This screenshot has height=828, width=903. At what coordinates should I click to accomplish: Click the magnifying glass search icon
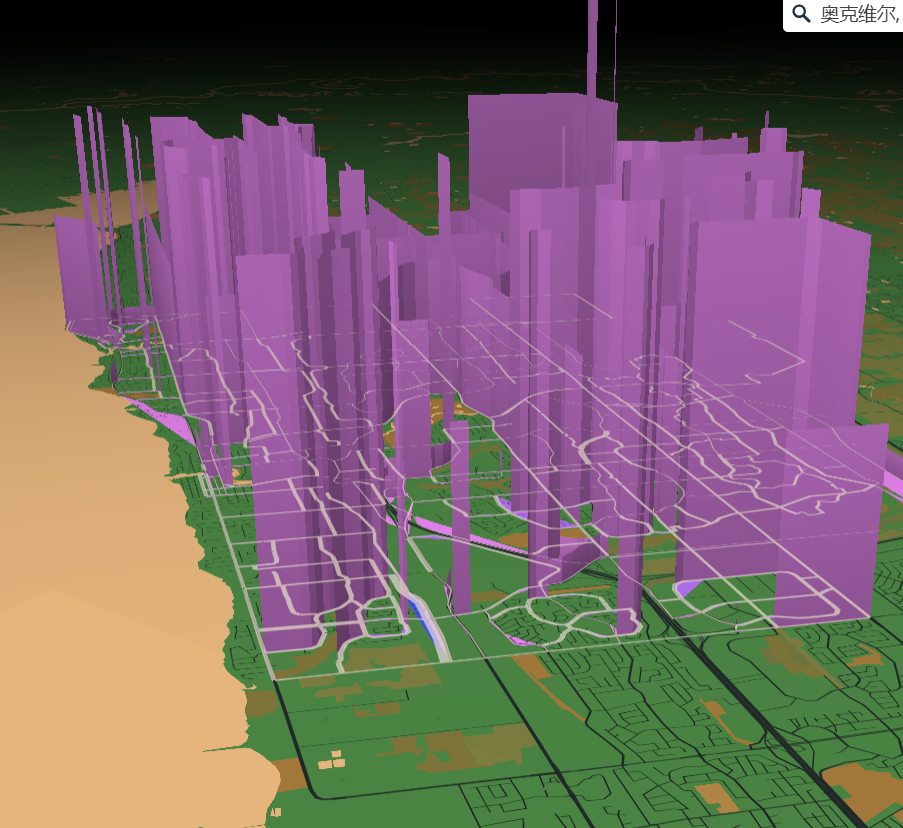799,13
